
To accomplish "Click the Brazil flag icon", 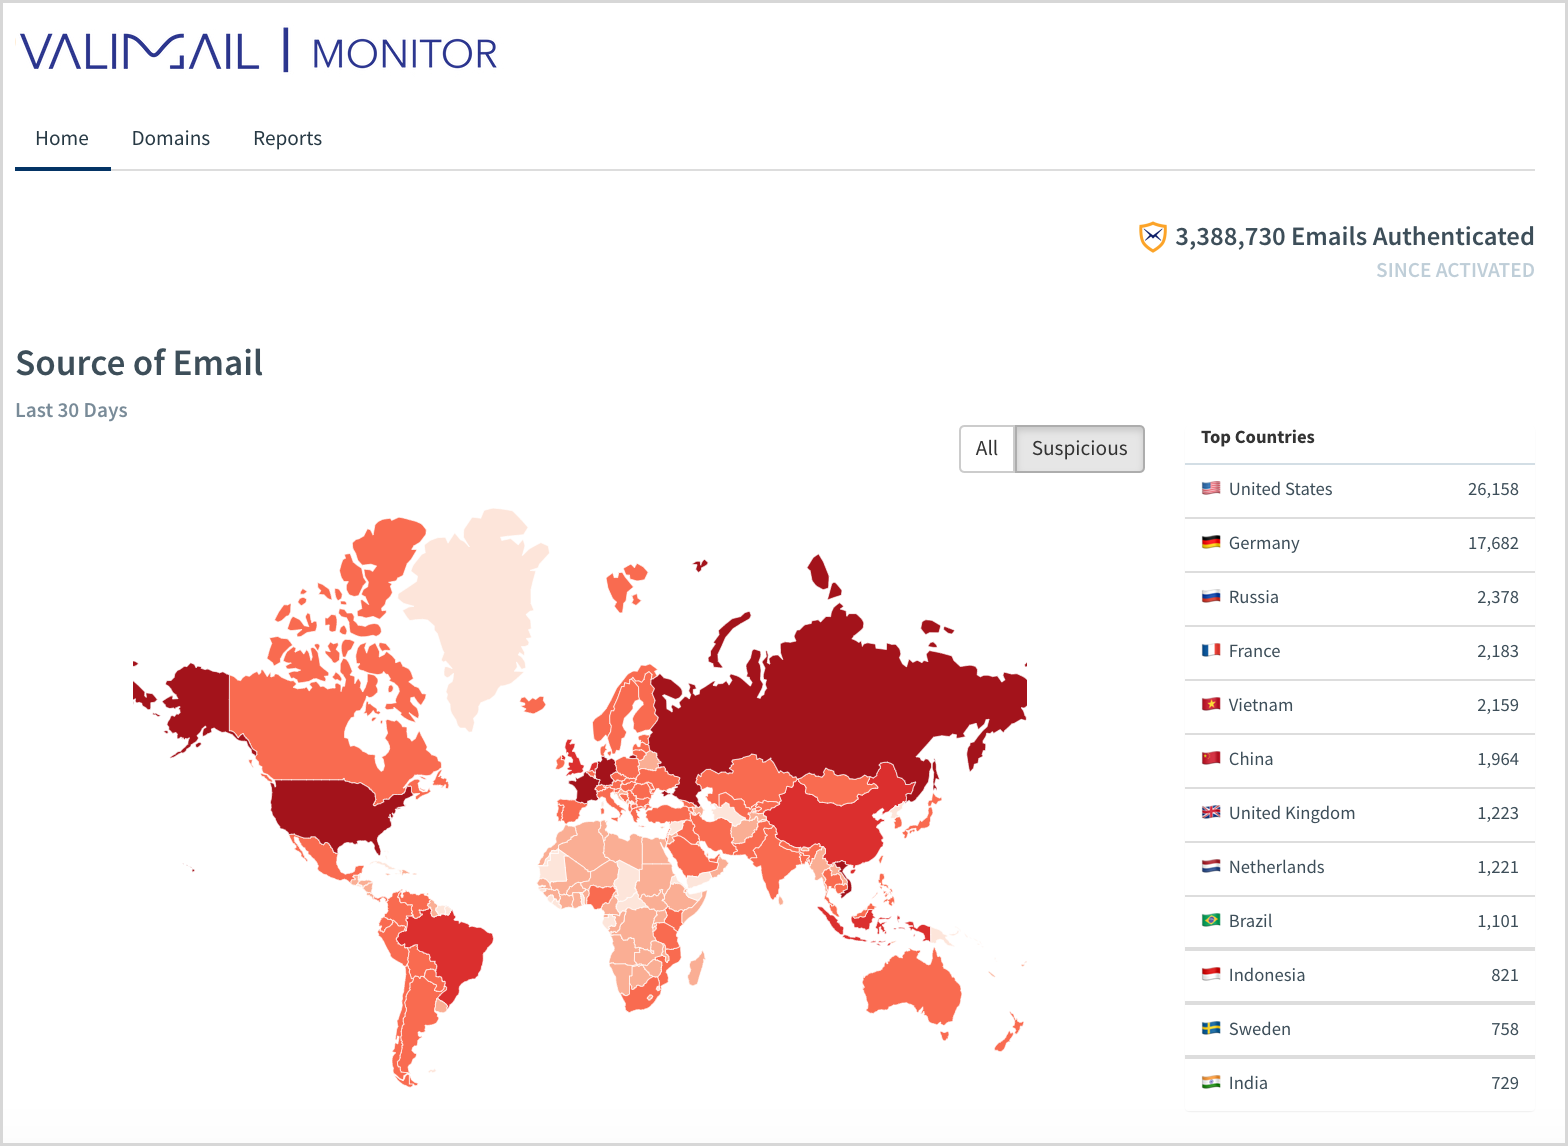I will 1211,921.
